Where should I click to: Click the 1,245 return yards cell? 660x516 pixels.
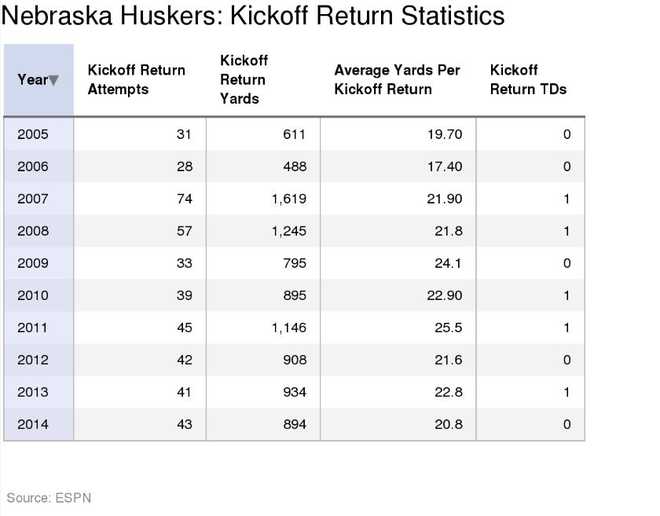tap(288, 231)
